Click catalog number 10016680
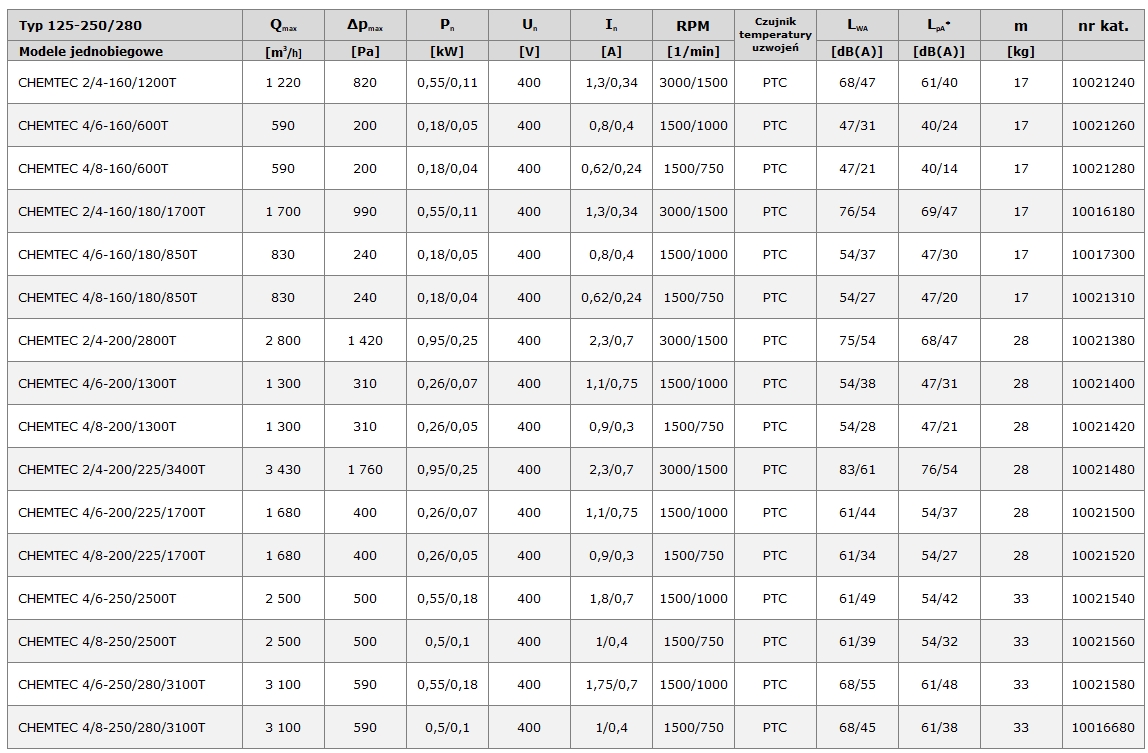 1102,728
